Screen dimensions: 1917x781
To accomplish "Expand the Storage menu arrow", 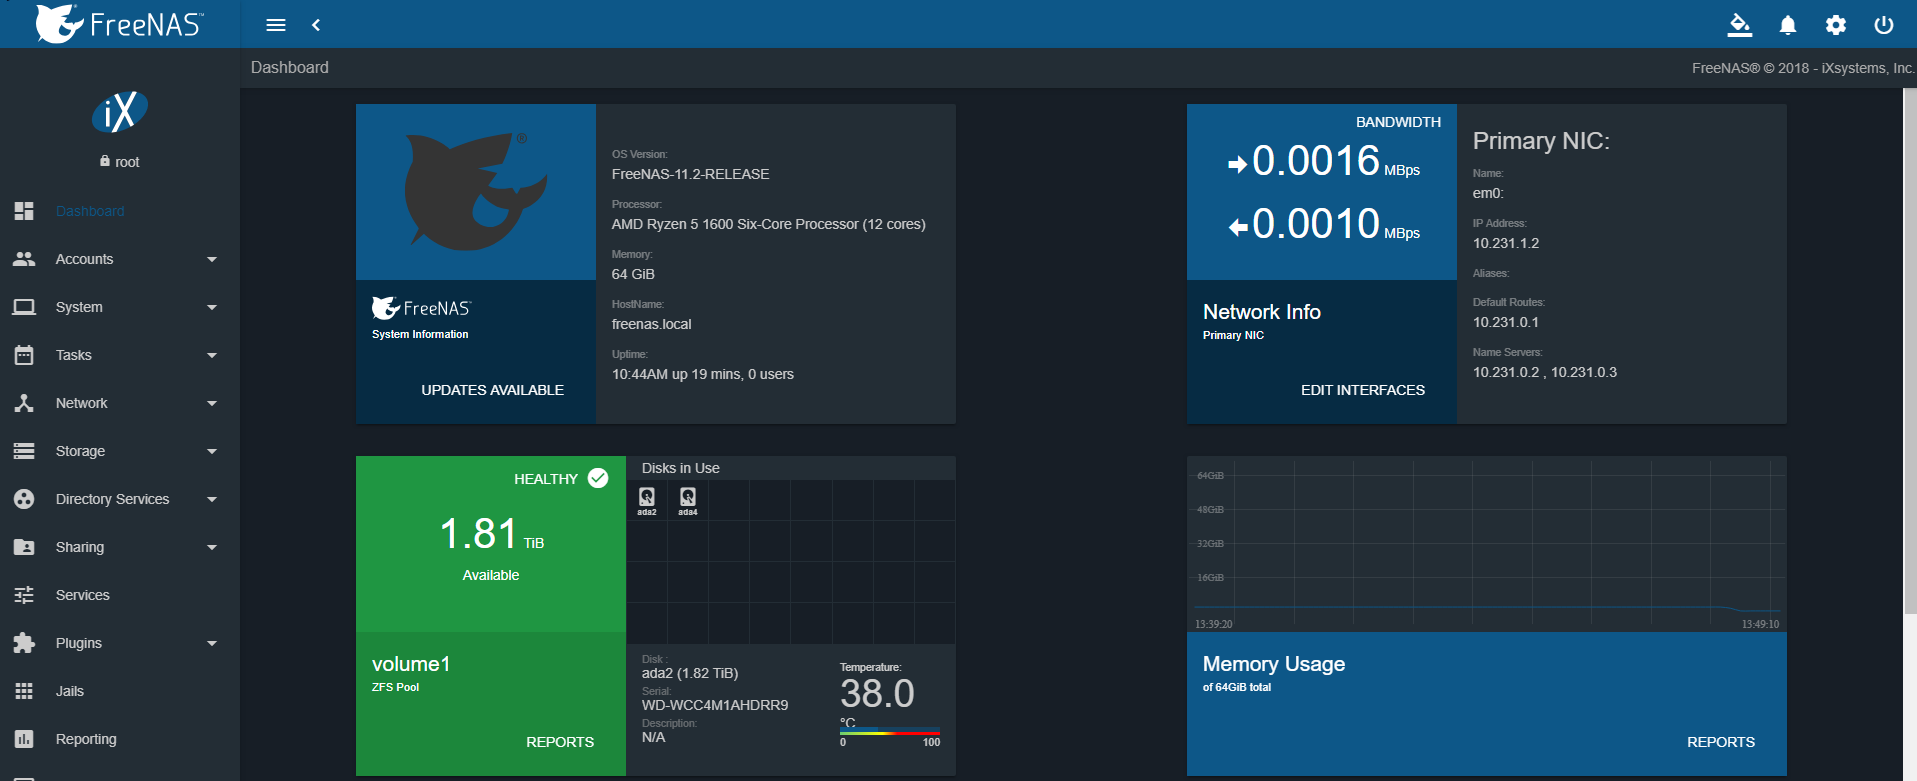I will pyautogui.click(x=212, y=451).
